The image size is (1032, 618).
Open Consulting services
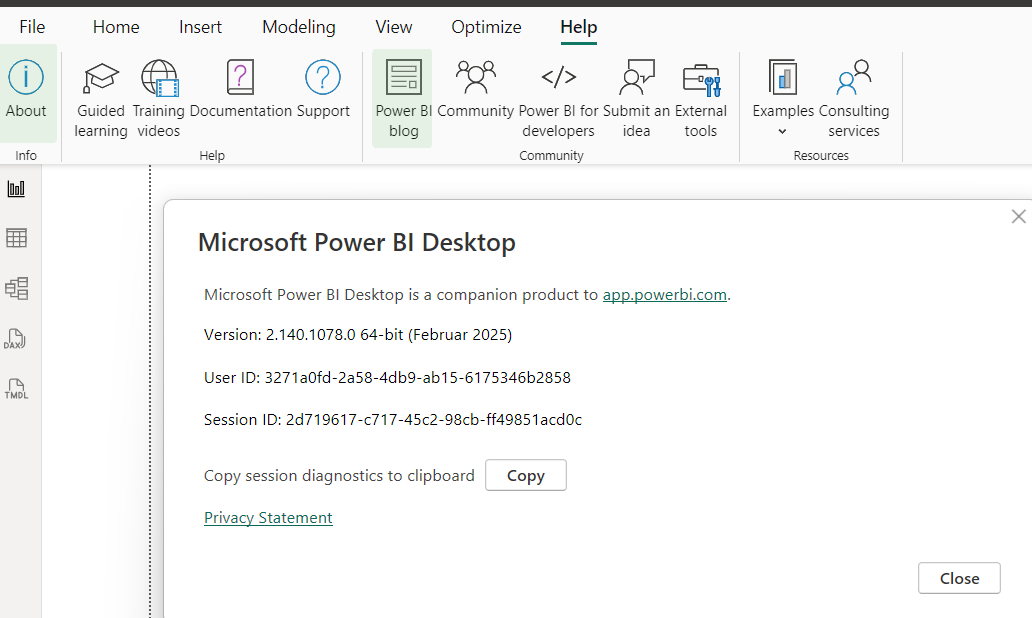[854, 99]
